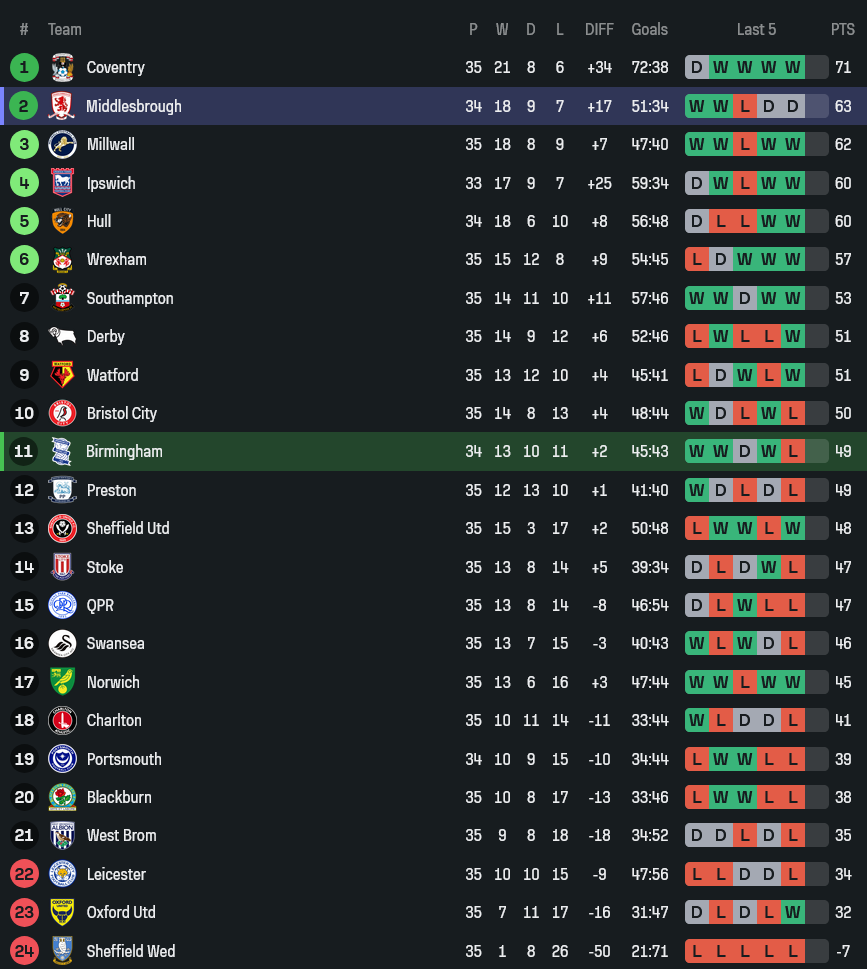Open the Birmingham team link
Viewport: 867px width, 969px height.
[x=124, y=451]
